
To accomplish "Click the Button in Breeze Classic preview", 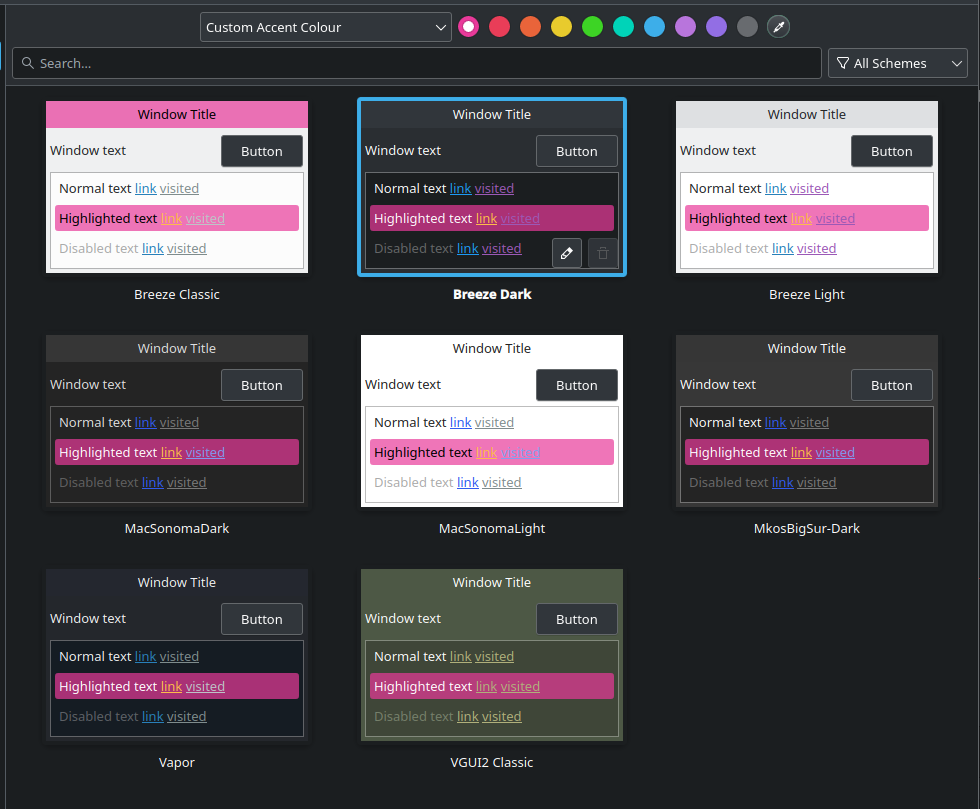I will pos(262,151).
